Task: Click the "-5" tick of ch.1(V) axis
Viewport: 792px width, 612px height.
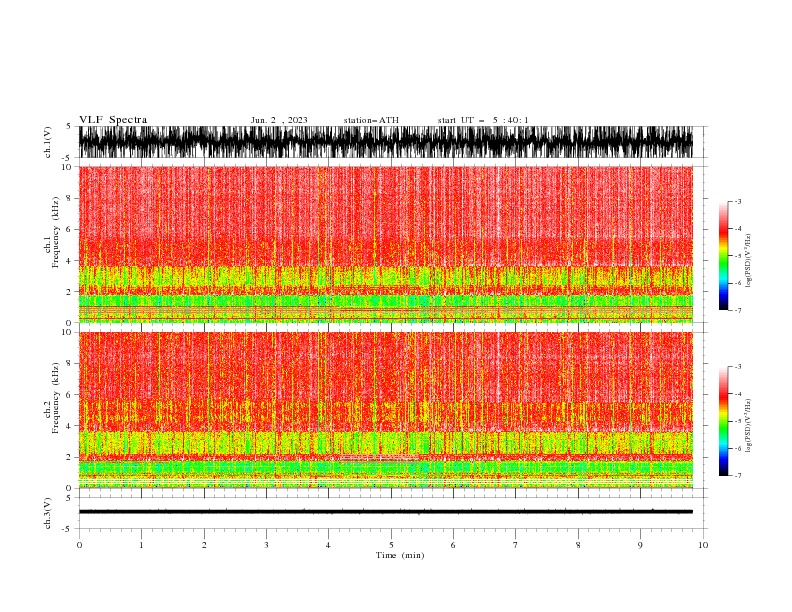Action: coord(68,158)
